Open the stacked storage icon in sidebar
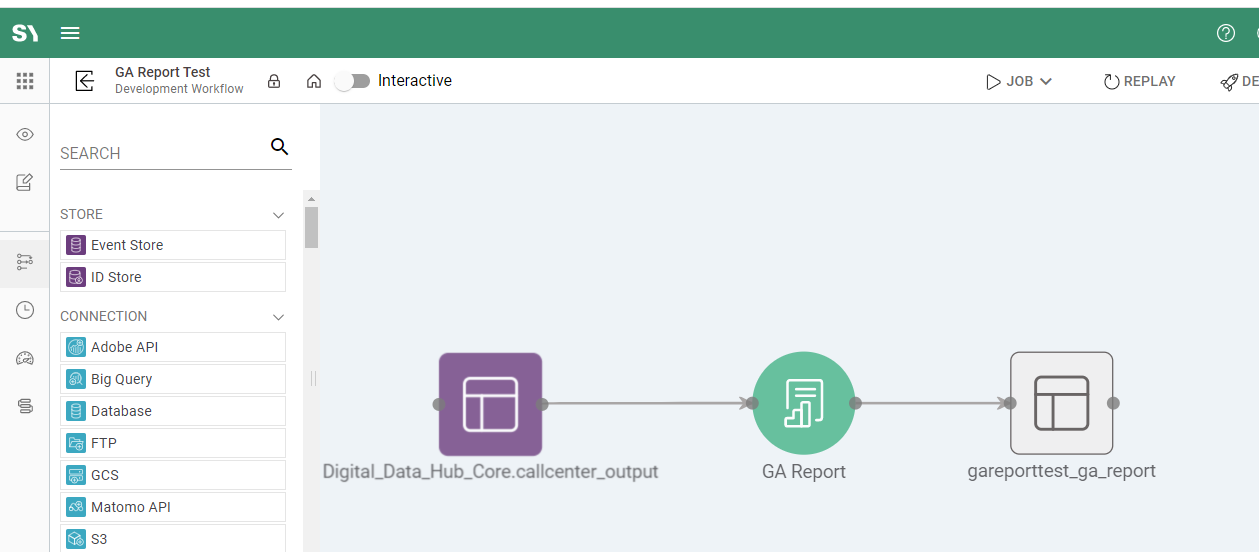 25,406
